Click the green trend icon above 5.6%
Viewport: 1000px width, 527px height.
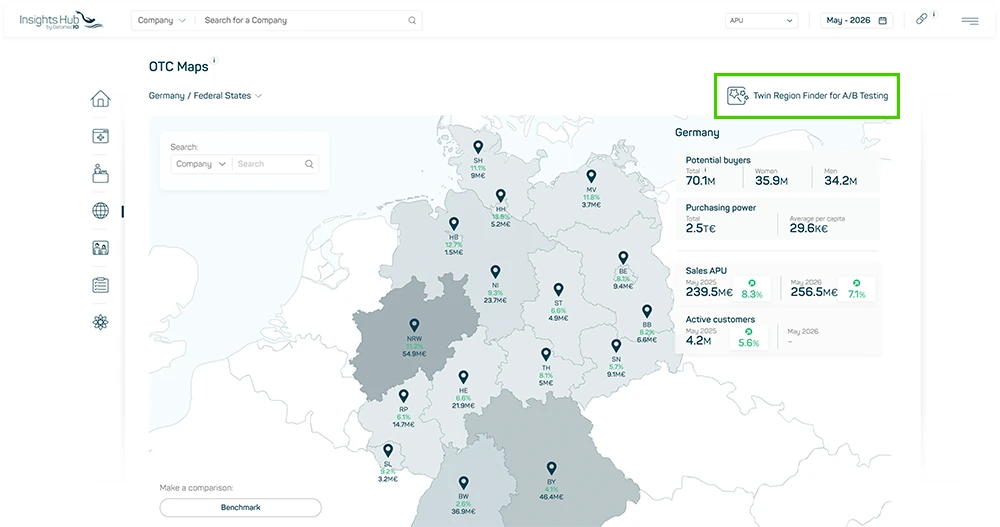click(x=749, y=332)
